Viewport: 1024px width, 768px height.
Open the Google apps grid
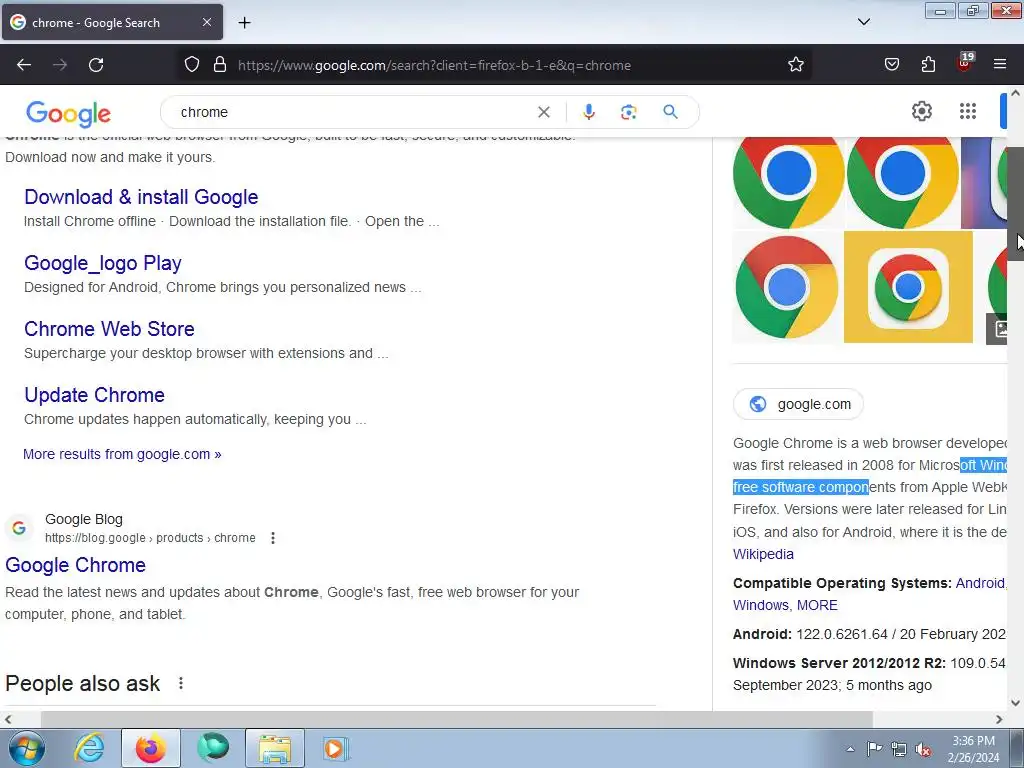tap(968, 111)
